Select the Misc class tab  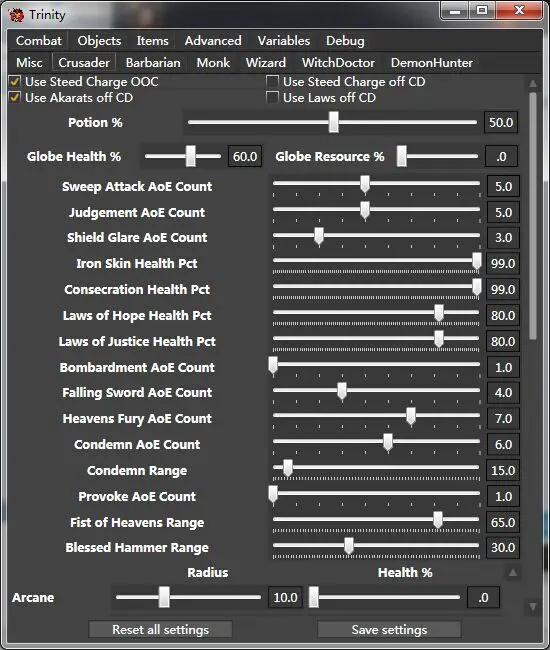coord(29,63)
